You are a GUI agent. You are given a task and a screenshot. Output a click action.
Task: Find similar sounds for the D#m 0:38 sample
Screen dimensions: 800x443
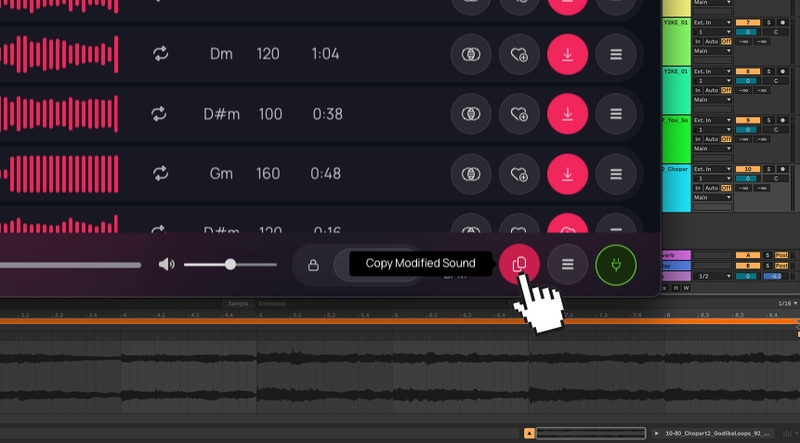pyautogui.click(x=471, y=114)
